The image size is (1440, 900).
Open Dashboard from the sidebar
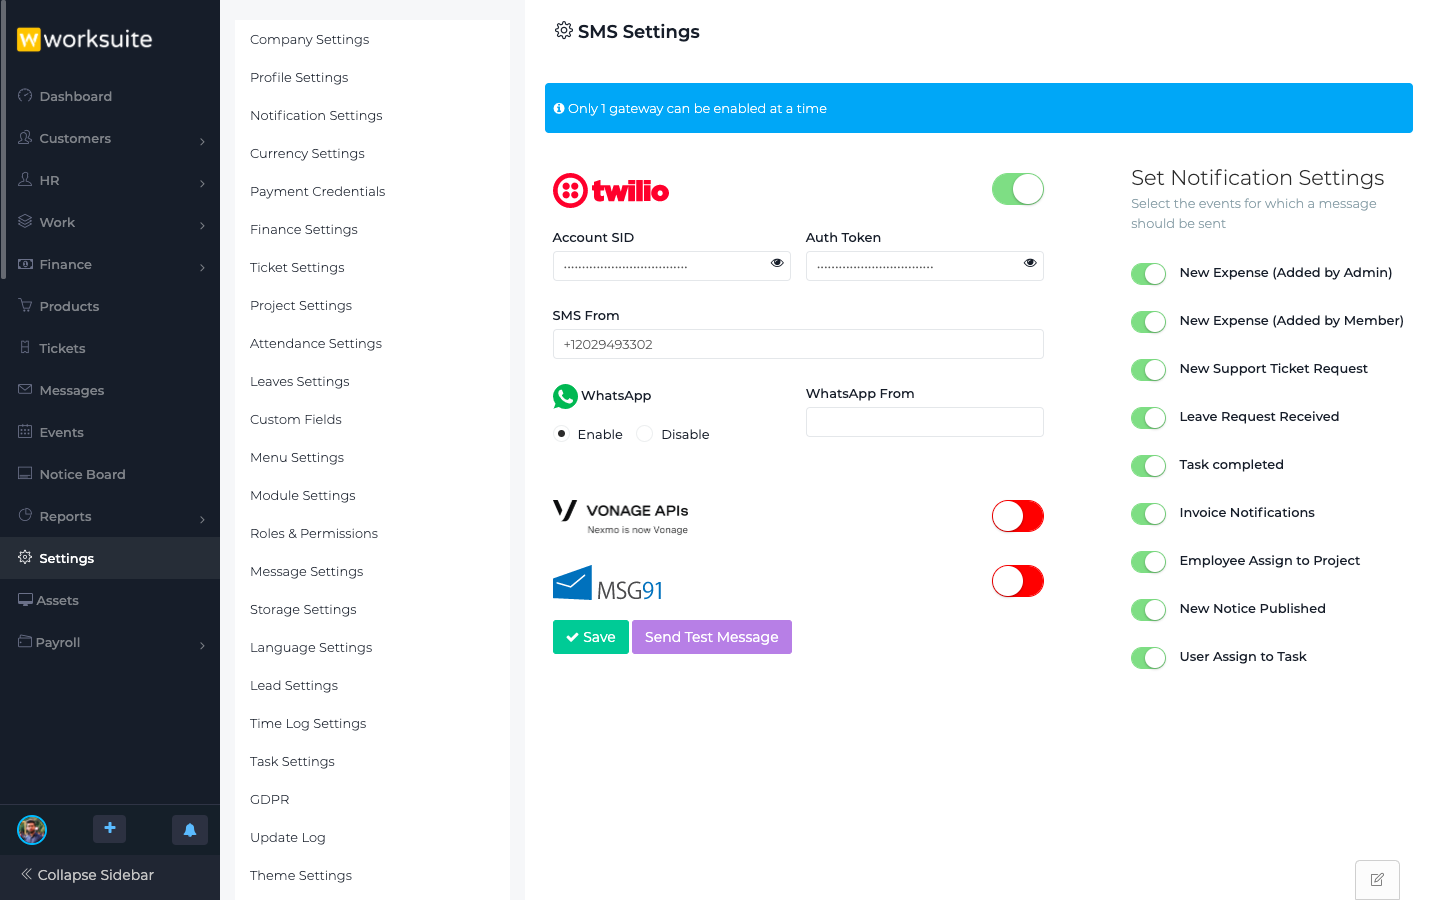[76, 97]
